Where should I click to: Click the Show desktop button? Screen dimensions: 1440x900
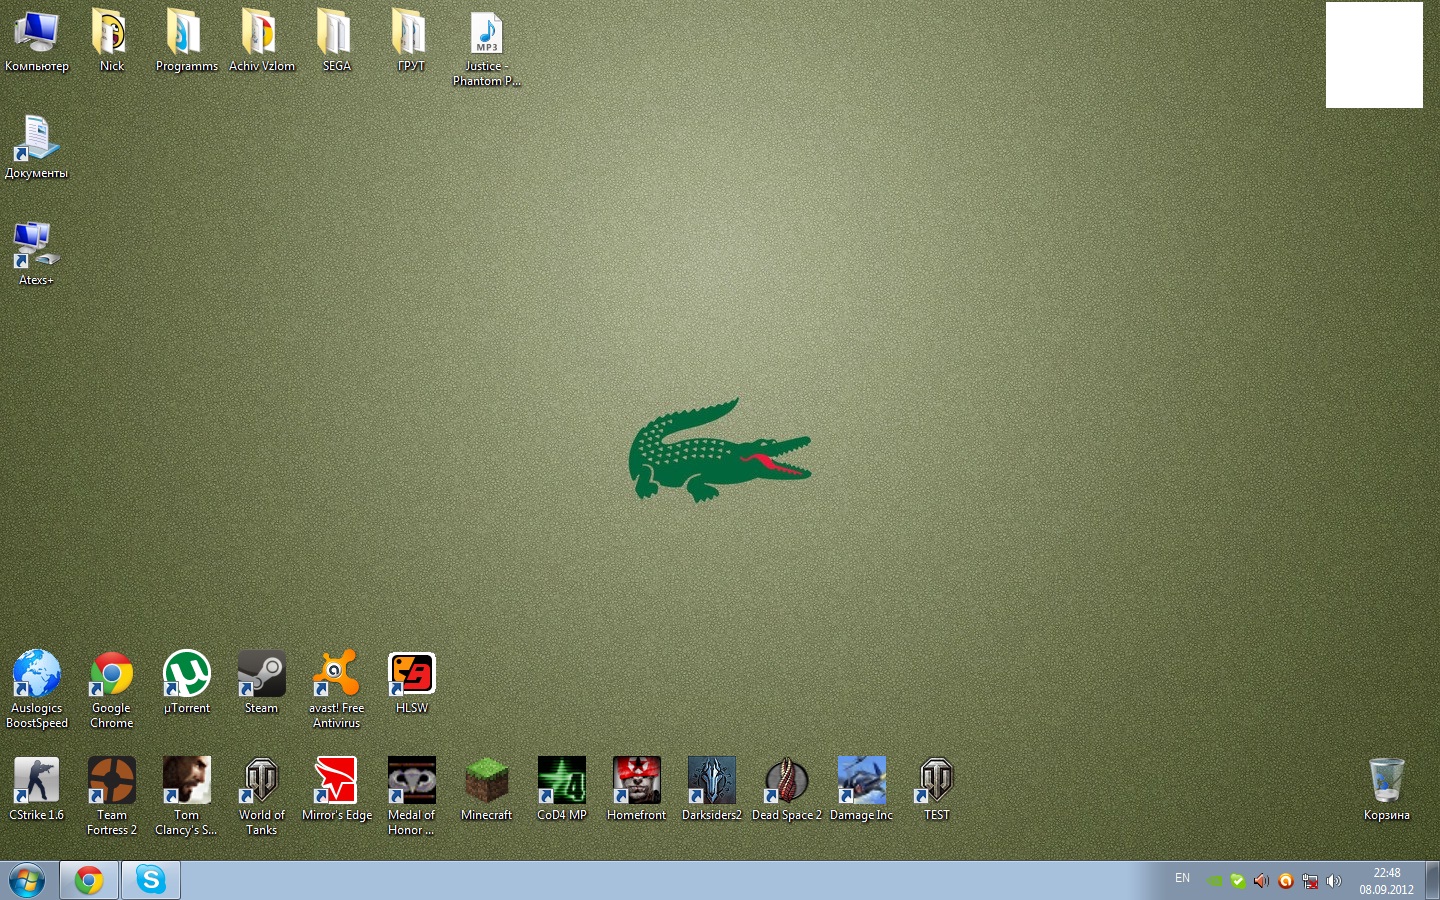[1432, 881]
